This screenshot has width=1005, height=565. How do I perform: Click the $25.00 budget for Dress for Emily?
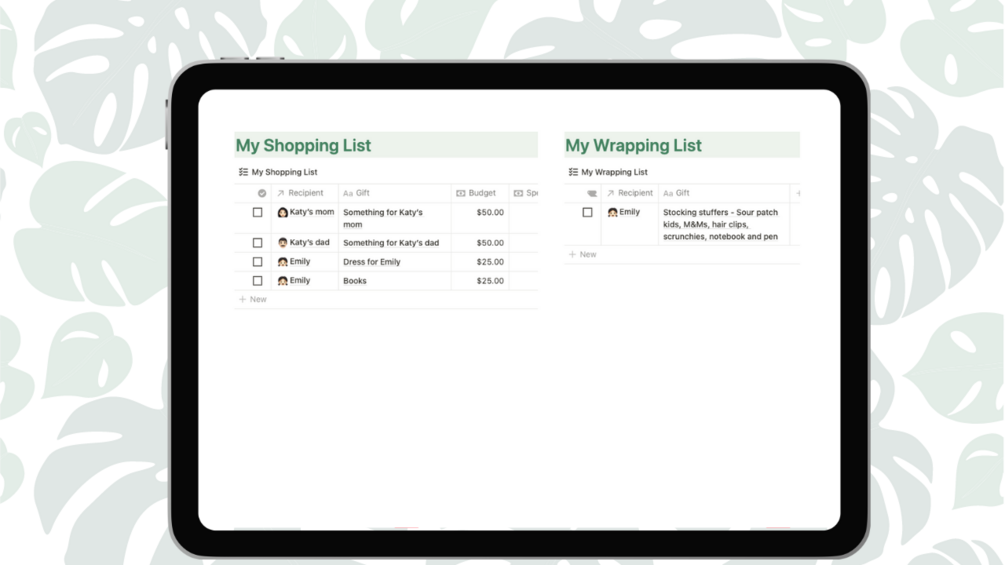pyautogui.click(x=490, y=262)
